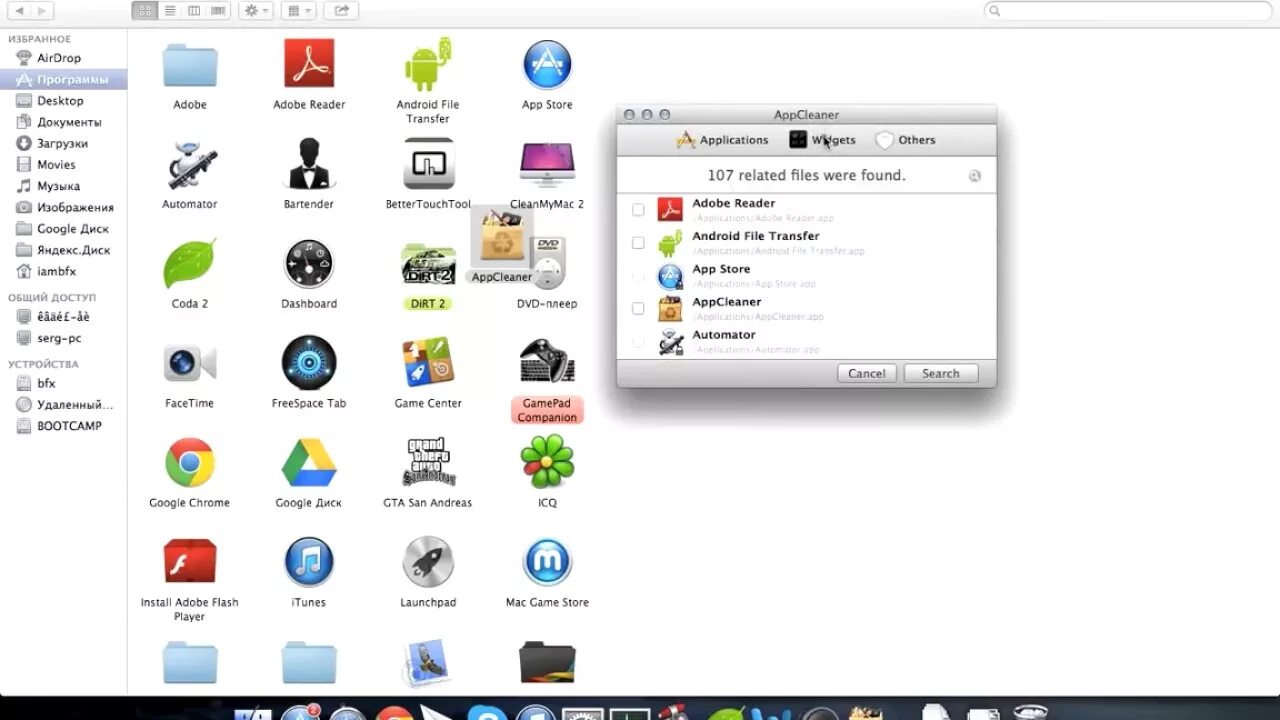This screenshot has height=720, width=1280.
Task: Select the GTA San Andreas icon
Action: tap(428, 462)
